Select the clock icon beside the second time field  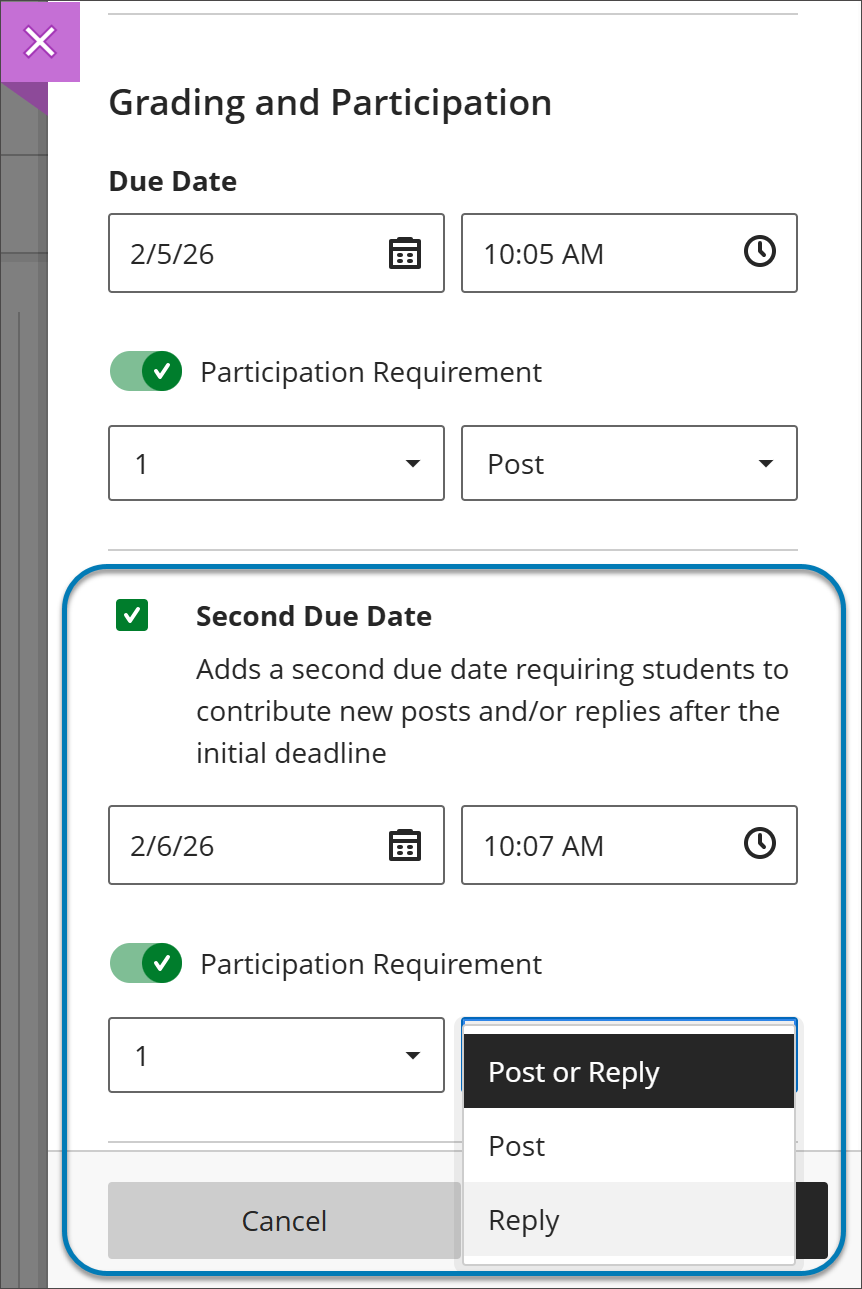pos(760,844)
